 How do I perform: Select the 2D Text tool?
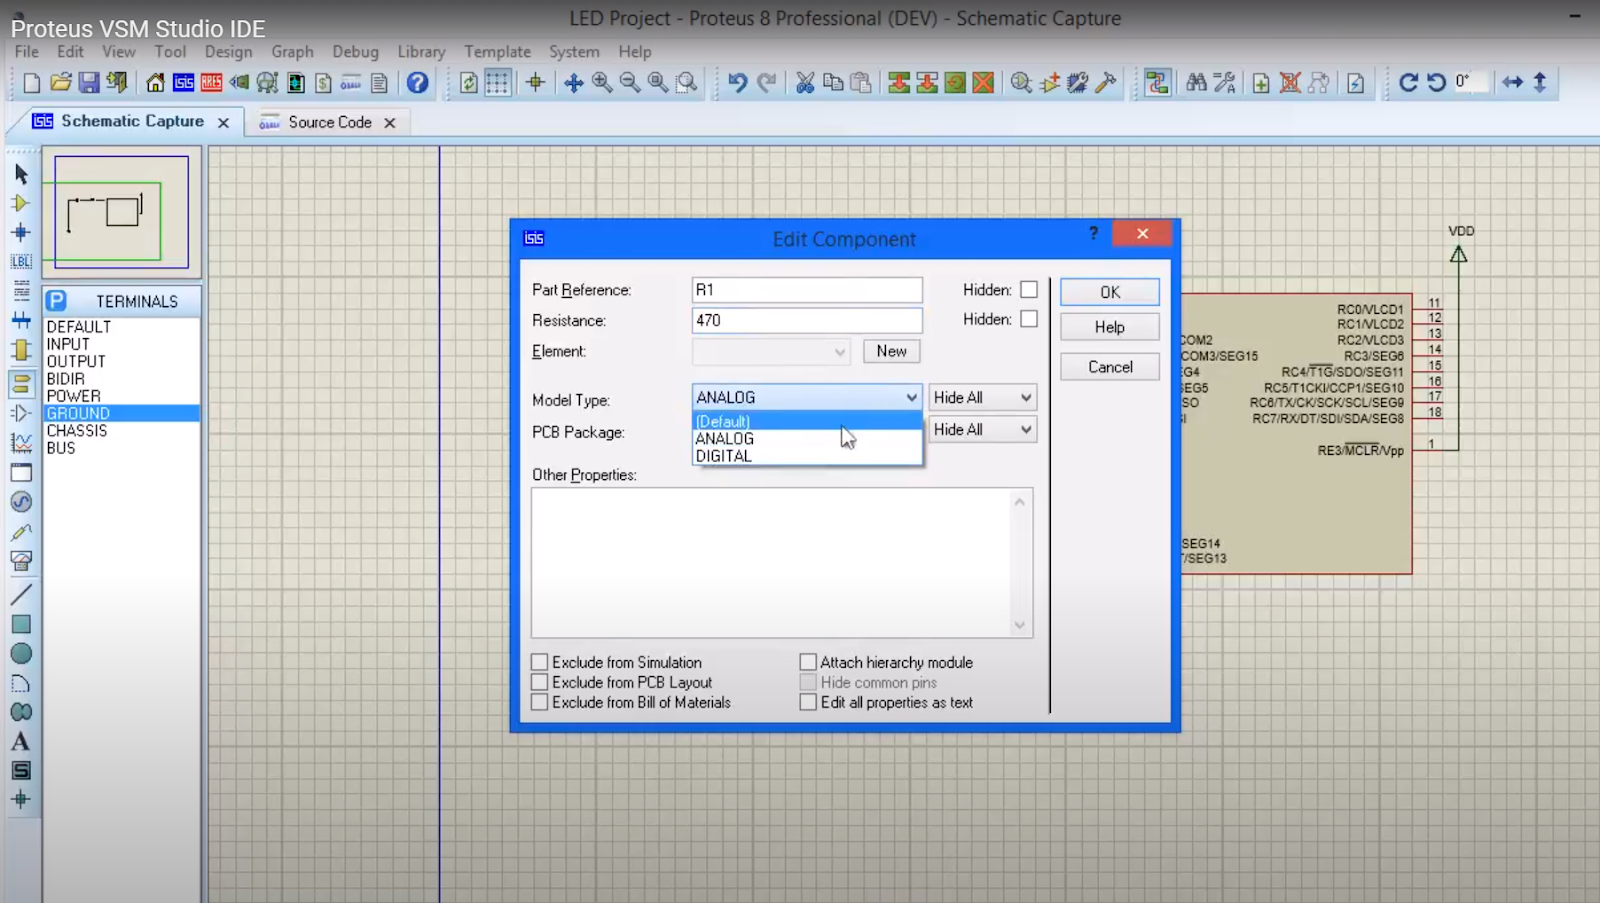point(22,741)
